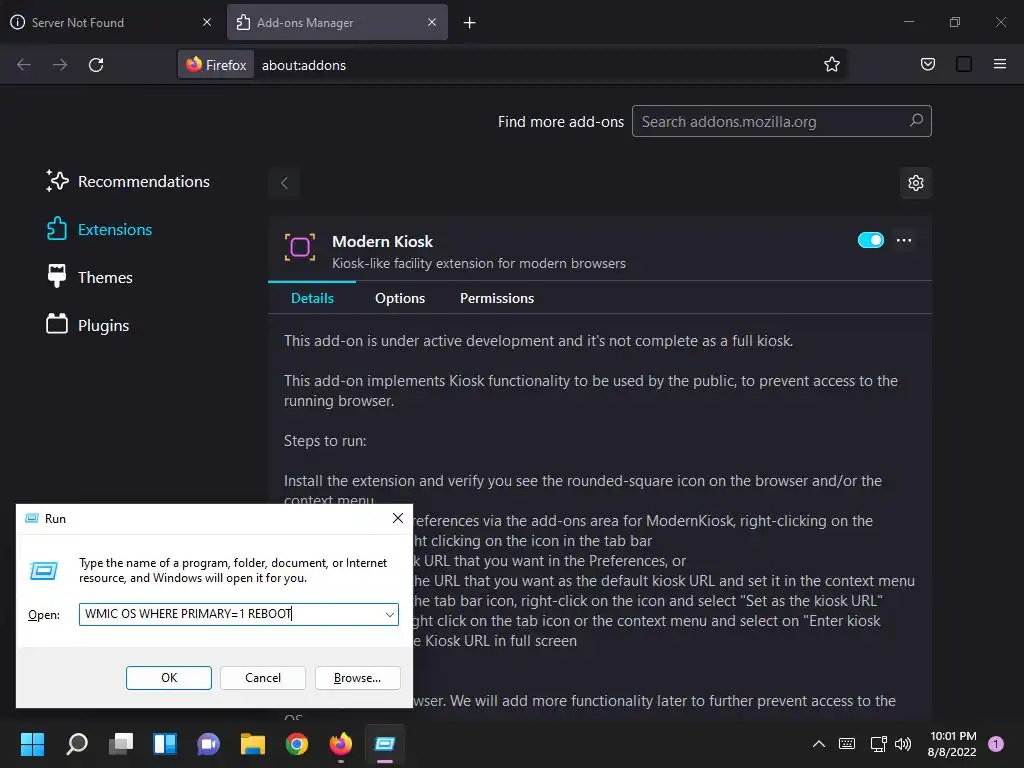This screenshot has width=1024, height=768.
Task: Open a new browser tab
Action: click(x=470, y=23)
